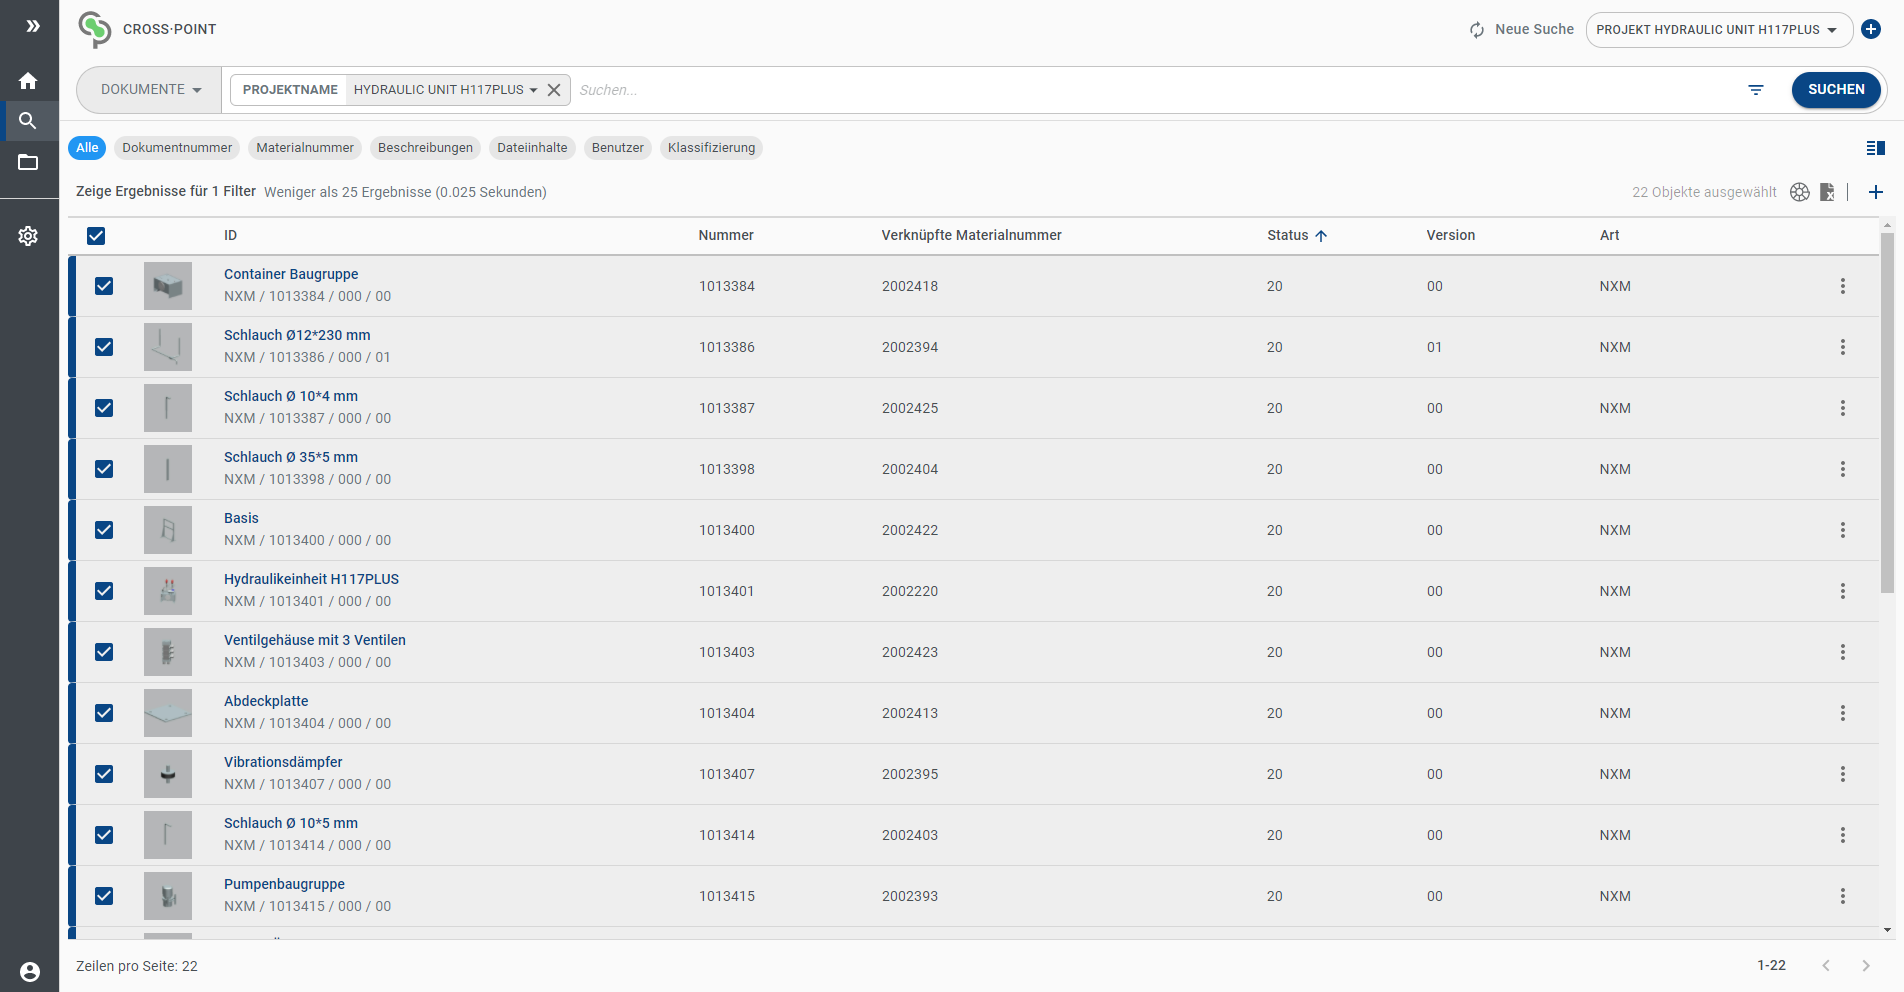Screen dimensions: 1904x992
Task: Open the more menu for the Basis row
Action: (1843, 530)
